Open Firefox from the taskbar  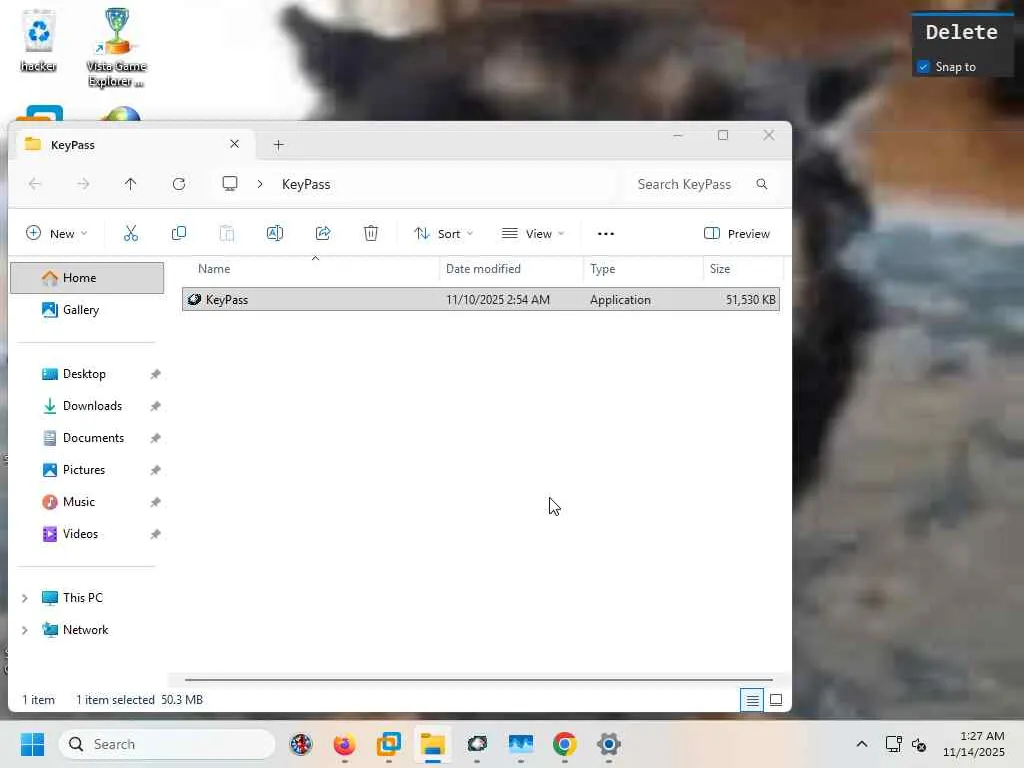pyautogui.click(x=344, y=744)
